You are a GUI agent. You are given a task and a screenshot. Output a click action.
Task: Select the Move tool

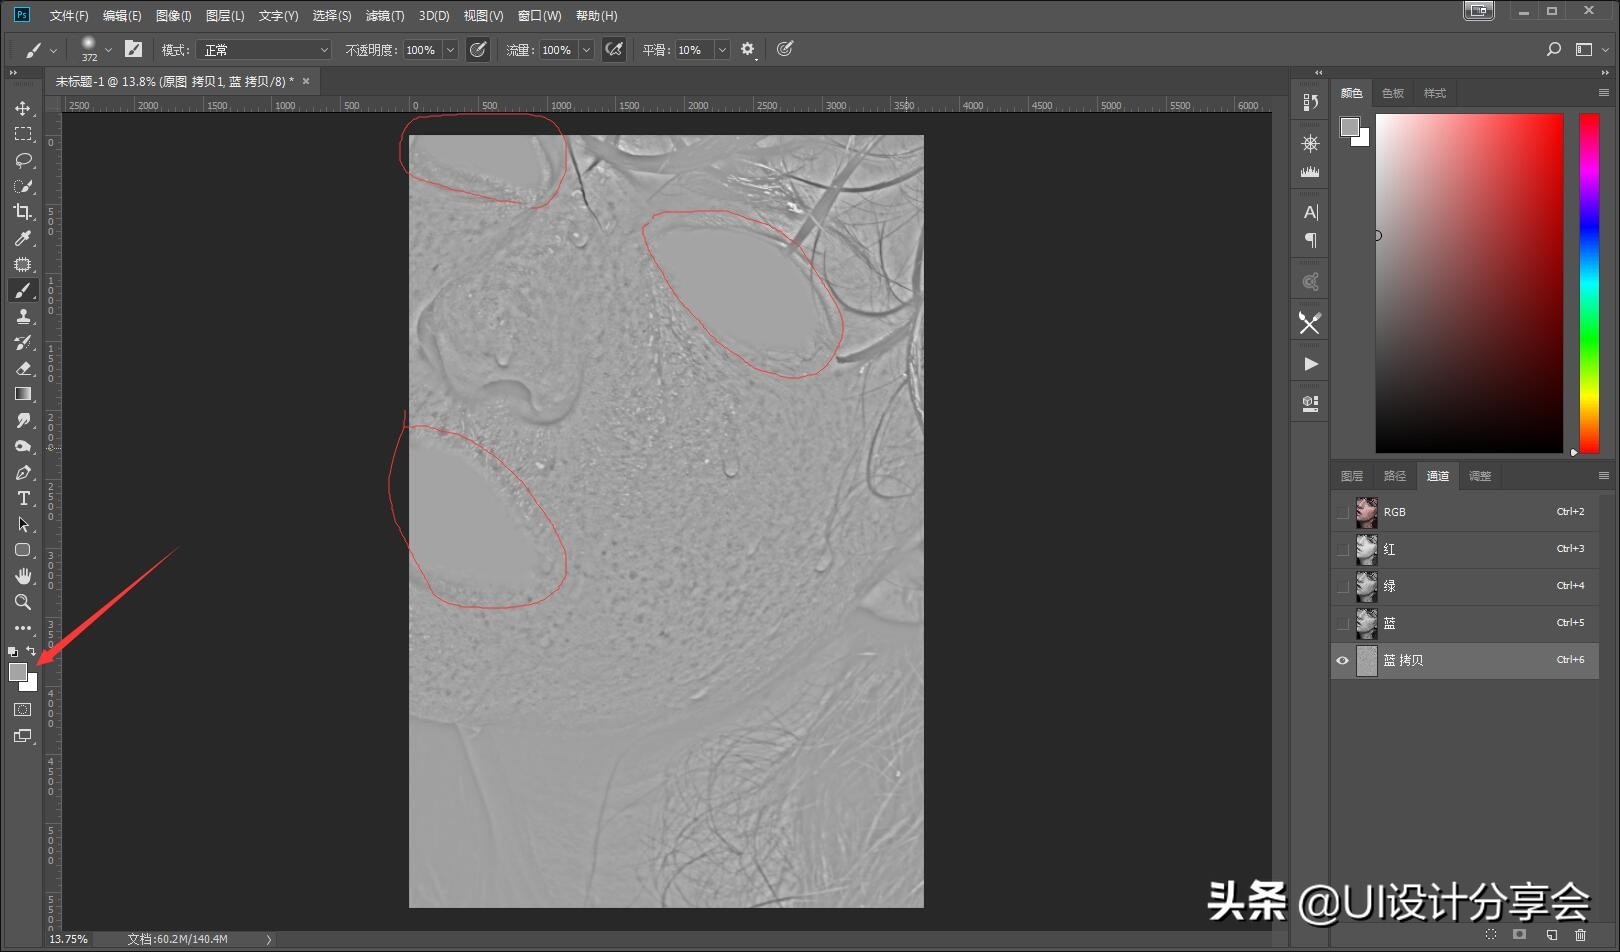23,108
